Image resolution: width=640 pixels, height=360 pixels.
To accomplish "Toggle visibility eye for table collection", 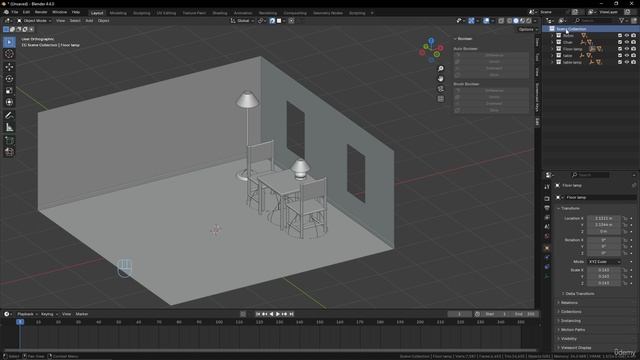I will pyautogui.click(x=627, y=56).
